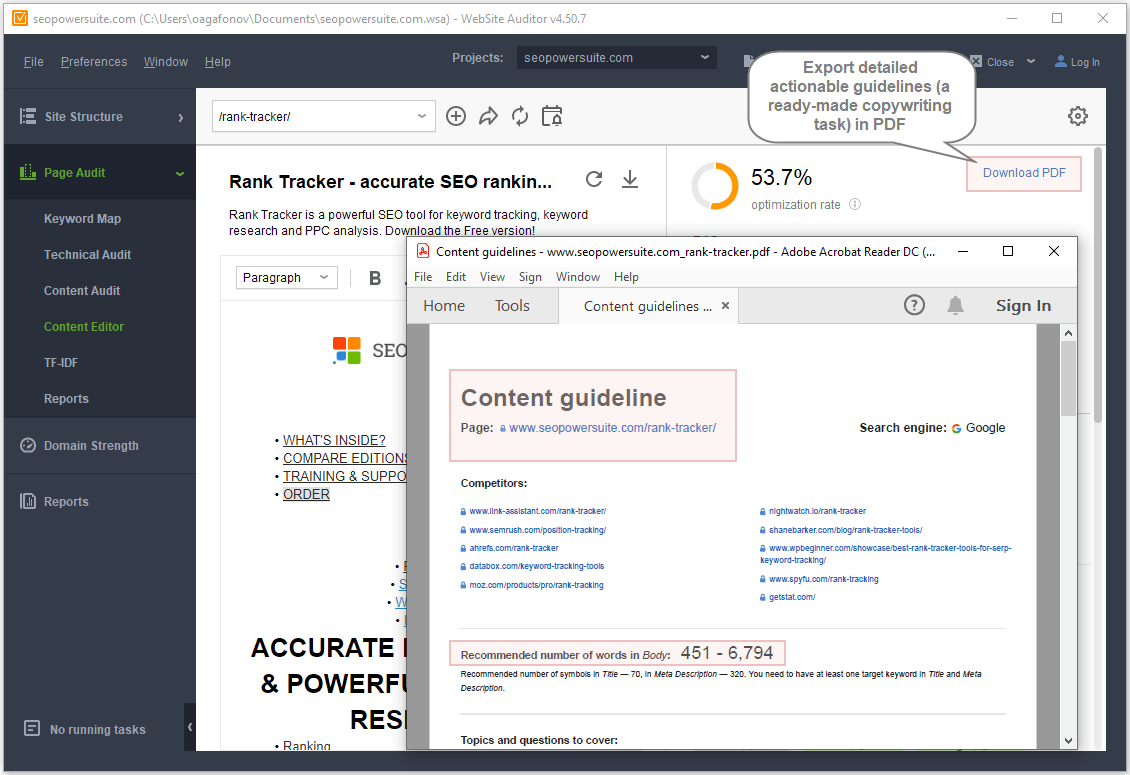Open the Window menu in WebSite Auditor
This screenshot has width=1130, height=775.
pyautogui.click(x=165, y=62)
